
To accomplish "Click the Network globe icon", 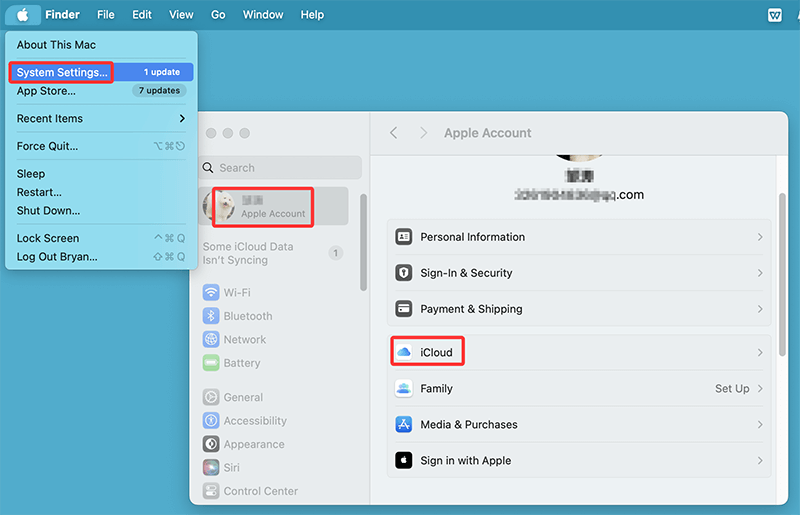I will coord(211,339).
